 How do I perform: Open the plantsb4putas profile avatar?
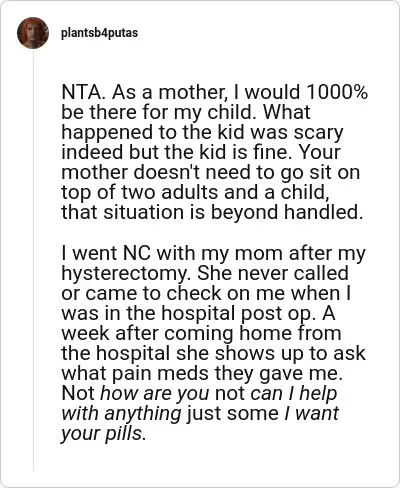coord(33,33)
